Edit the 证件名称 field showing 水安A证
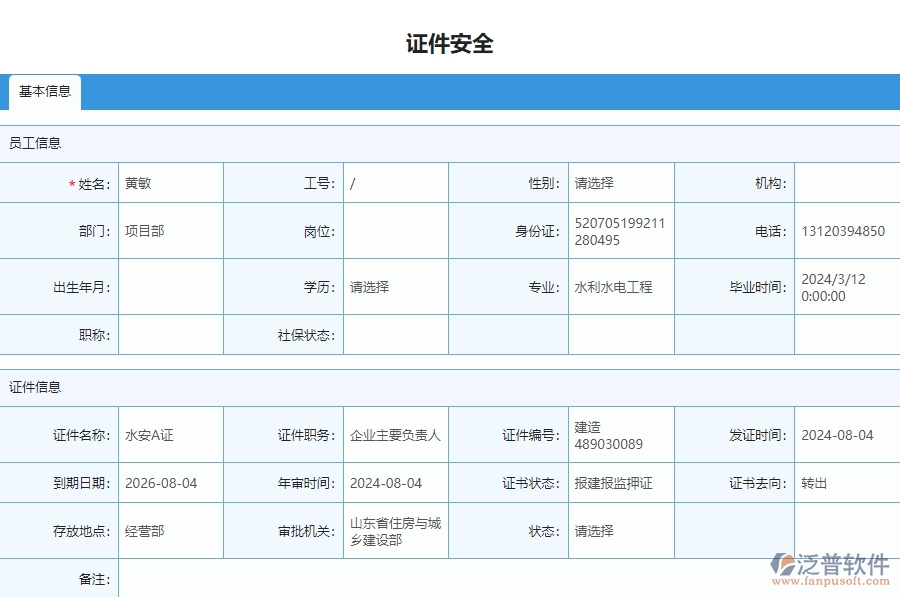 point(168,434)
